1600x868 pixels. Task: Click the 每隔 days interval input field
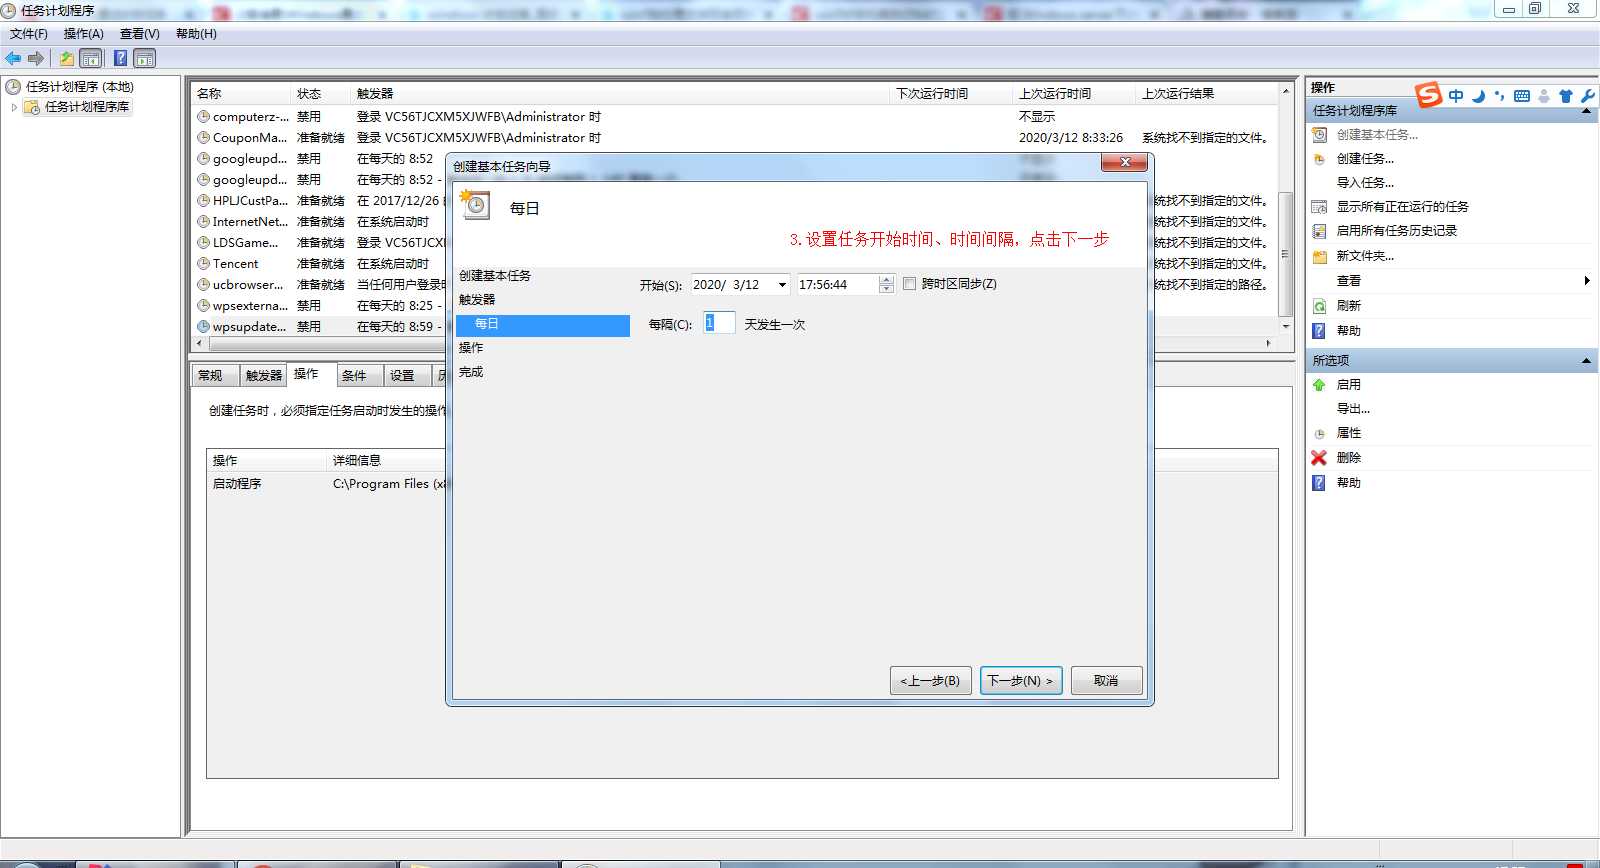(x=719, y=323)
